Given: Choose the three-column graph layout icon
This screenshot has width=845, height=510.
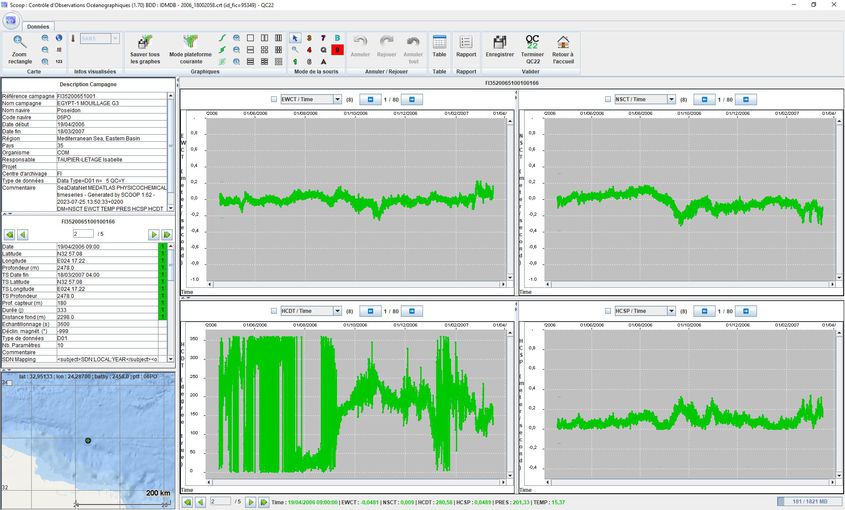Looking at the screenshot, I should coord(278,38).
